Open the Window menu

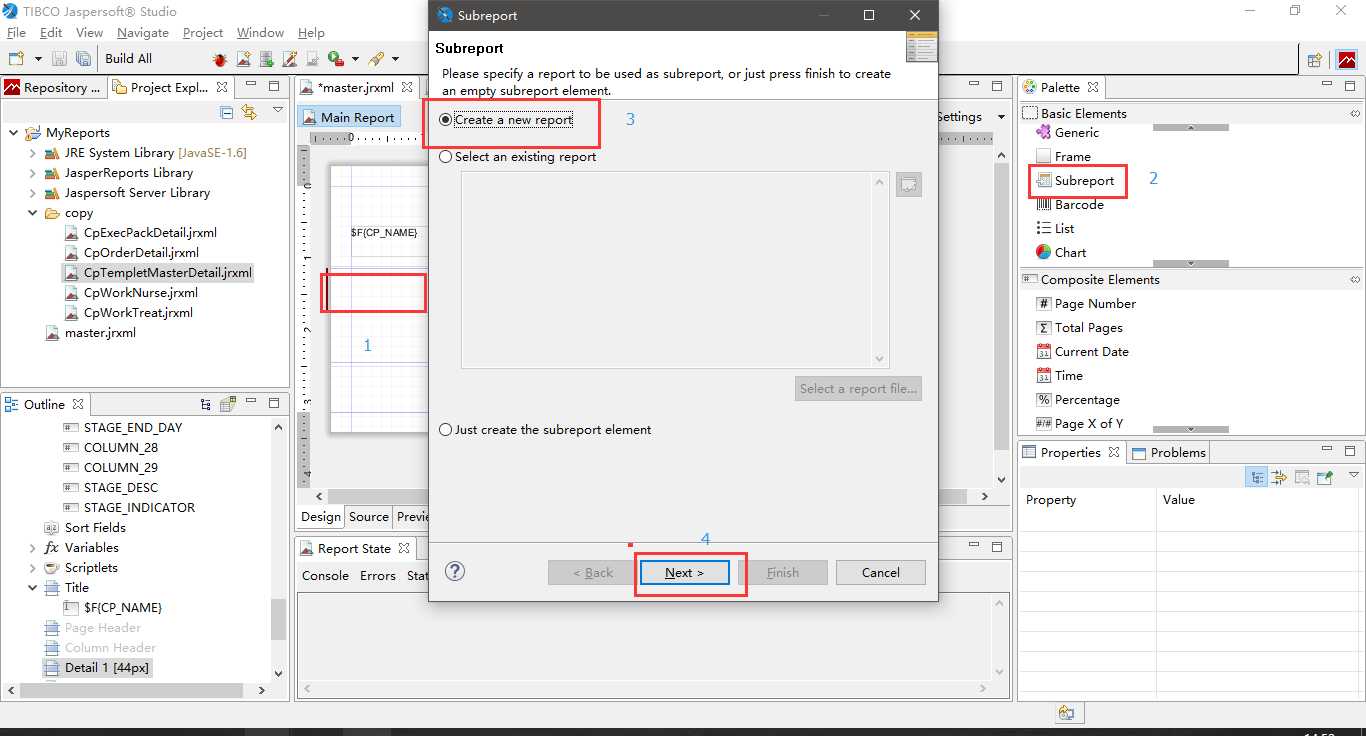coord(260,33)
